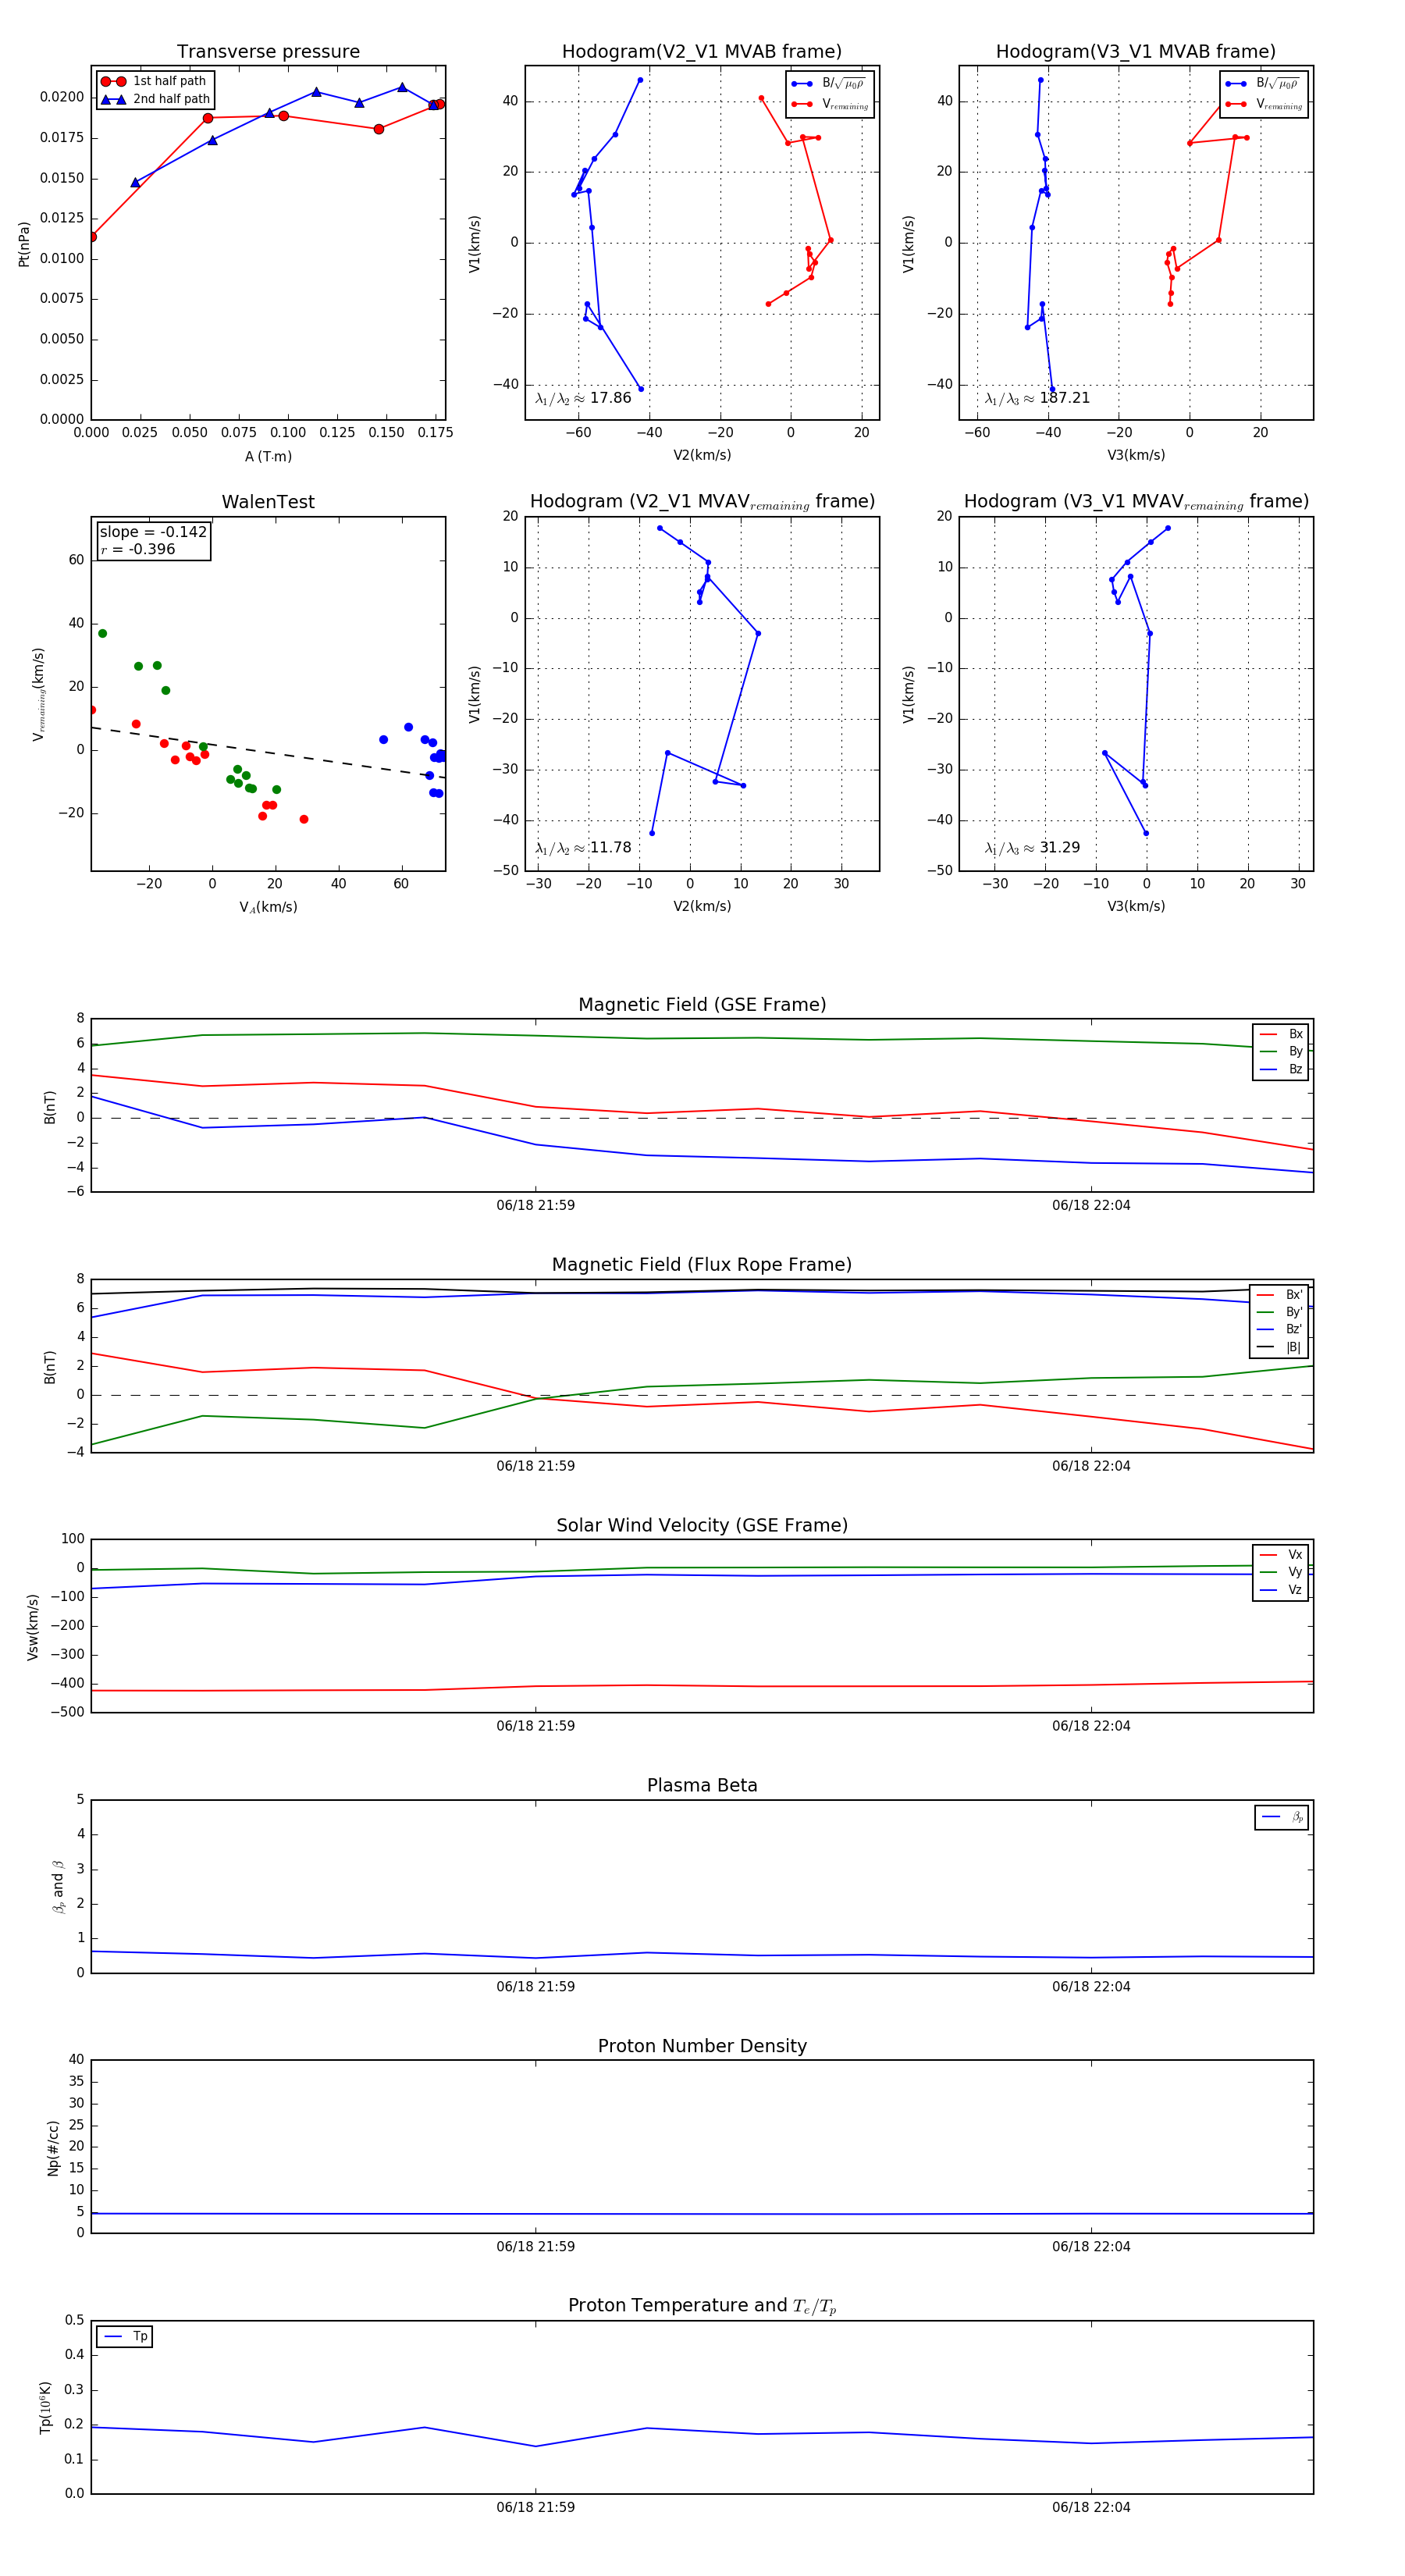Click 'Hodogram(V3_V1 MVAB frame)' title
Screen dimensions: 1405x2576
[1136, 52]
